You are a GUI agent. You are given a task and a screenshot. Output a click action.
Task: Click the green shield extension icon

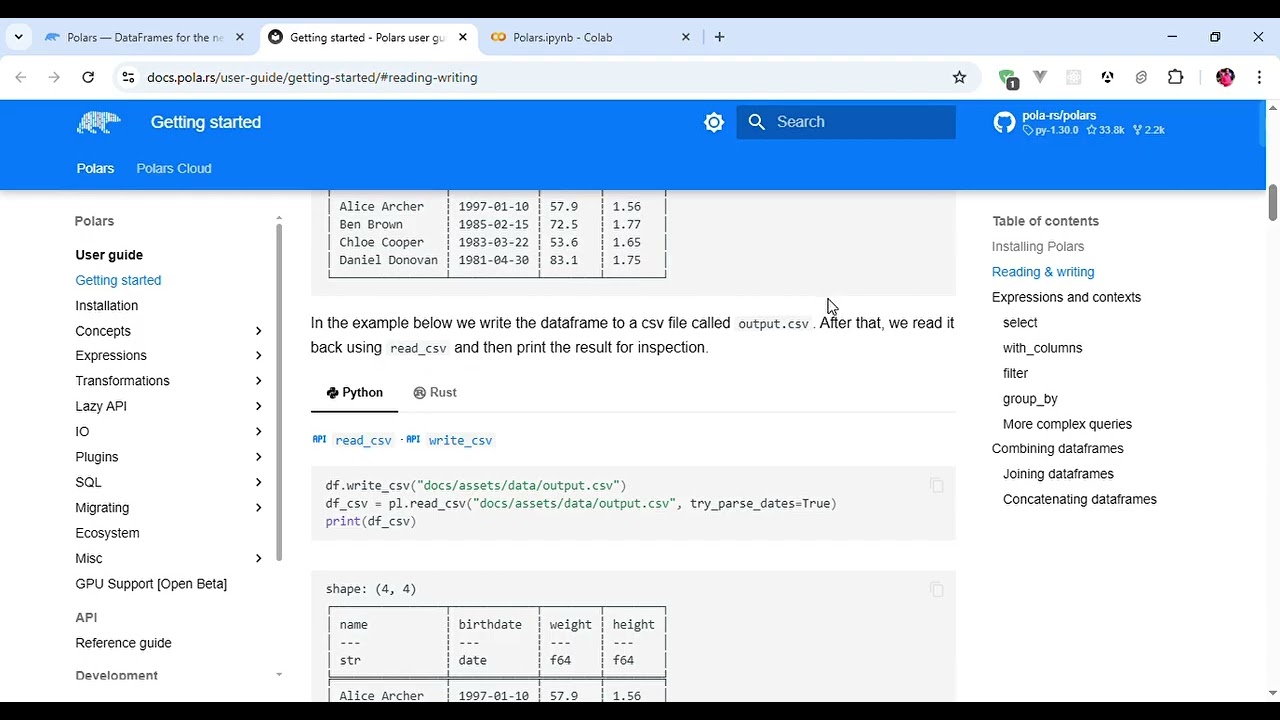(1008, 78)
